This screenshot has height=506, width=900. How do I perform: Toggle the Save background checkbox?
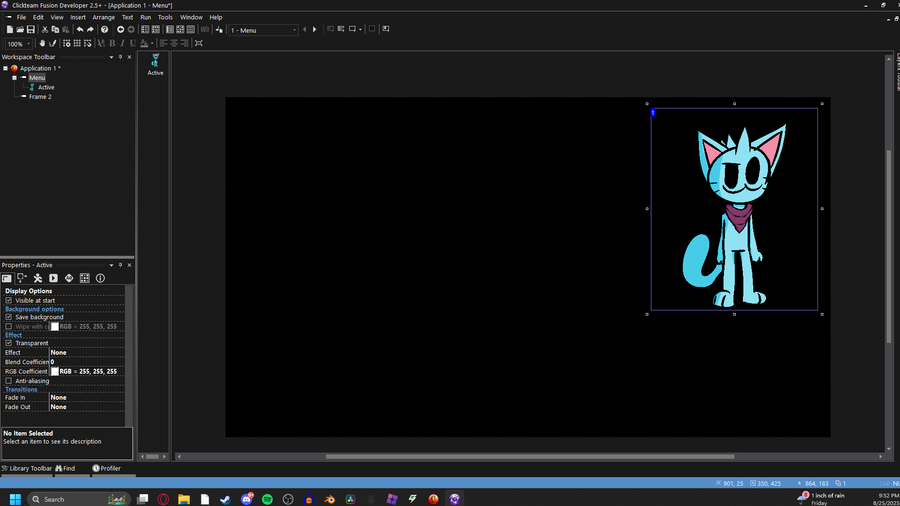9,317
